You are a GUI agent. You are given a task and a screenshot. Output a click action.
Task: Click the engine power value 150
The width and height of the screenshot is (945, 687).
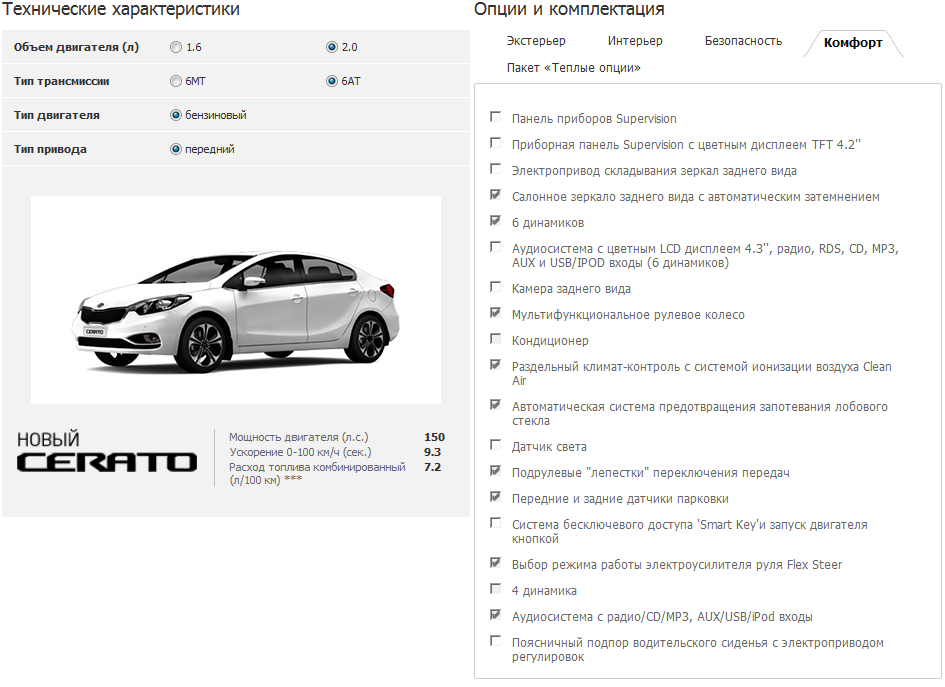(434, 437)
